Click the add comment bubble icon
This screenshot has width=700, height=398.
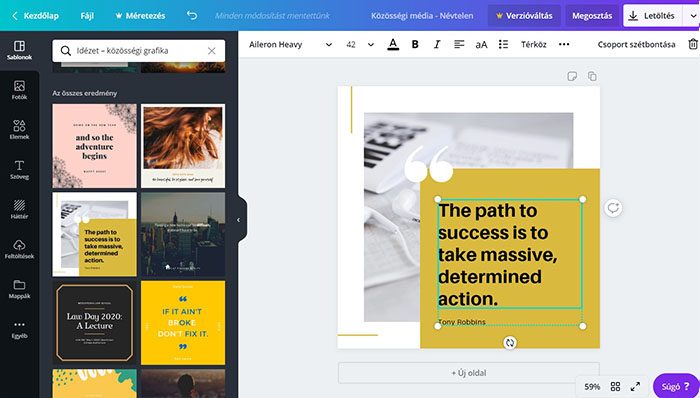(x=613, y=208)
